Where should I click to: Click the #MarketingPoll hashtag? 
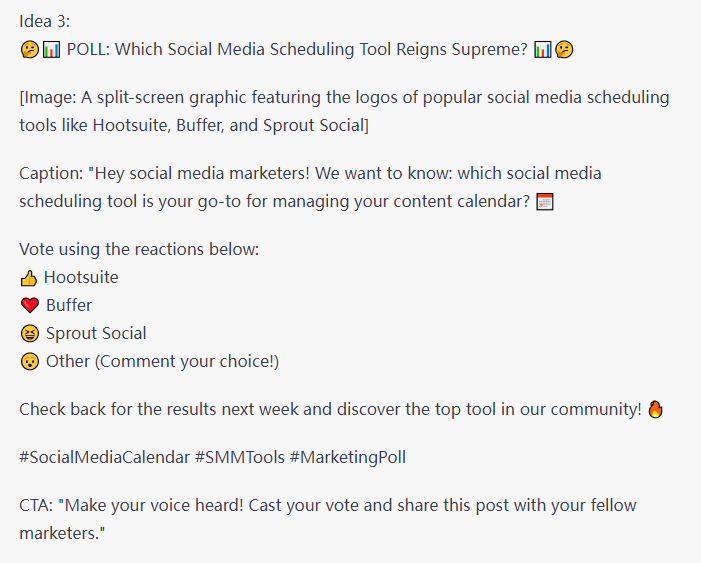pyautogui.click(x=348, y=457)
